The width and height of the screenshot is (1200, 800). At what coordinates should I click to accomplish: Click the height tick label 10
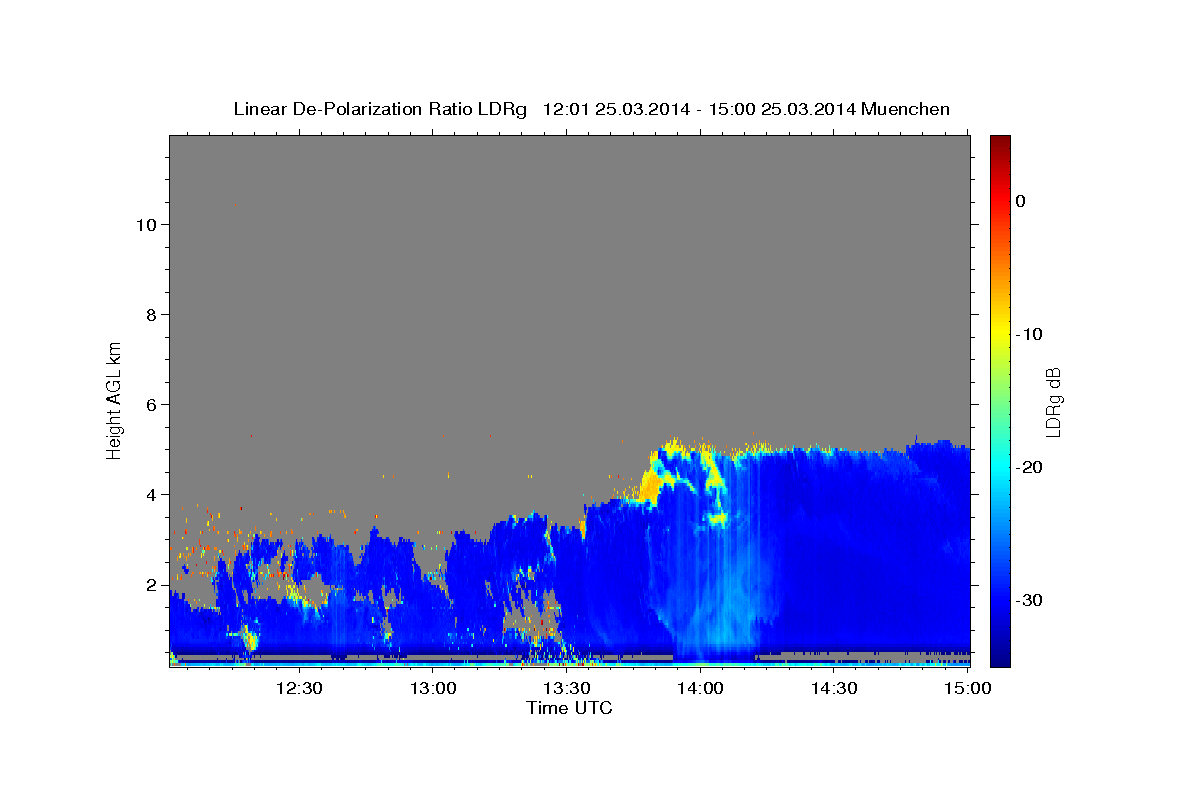tap(146, 224)
